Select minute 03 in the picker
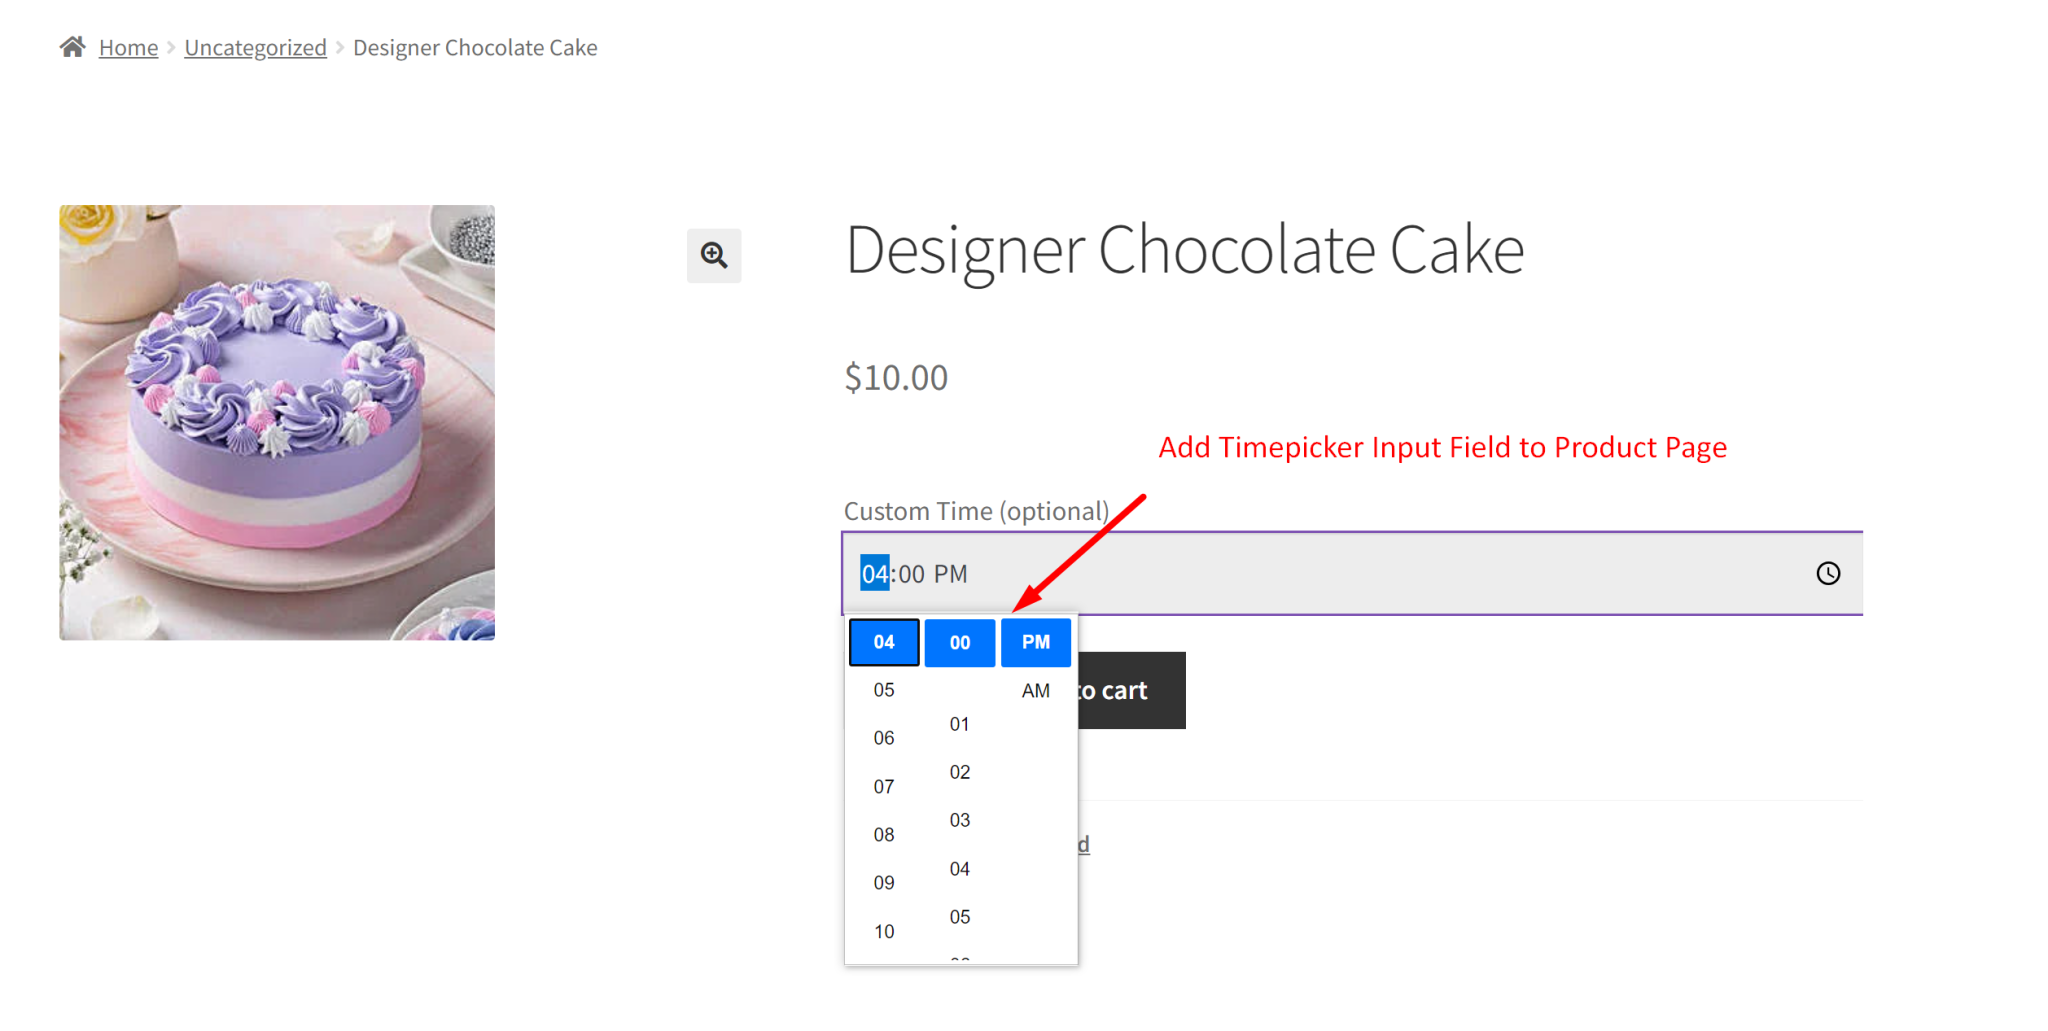The image size is (2048, 1031). pyautogui.click(x=960, y=820)
